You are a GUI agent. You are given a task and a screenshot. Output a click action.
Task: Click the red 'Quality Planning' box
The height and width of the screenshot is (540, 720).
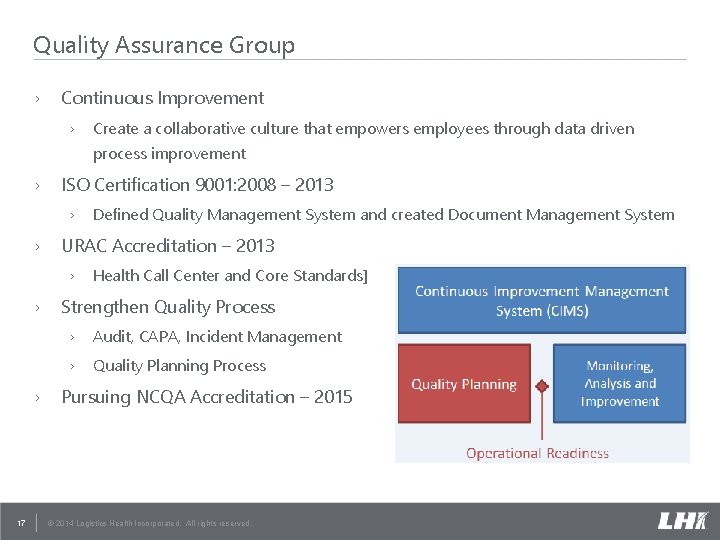(x=464, y=383)
